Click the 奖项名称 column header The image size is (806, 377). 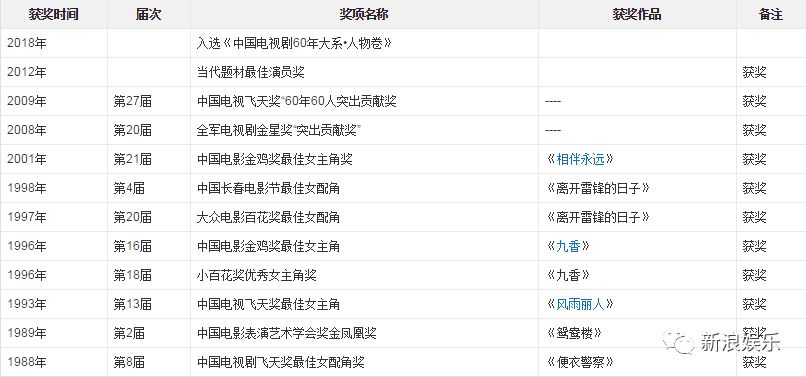click(364, 14)
